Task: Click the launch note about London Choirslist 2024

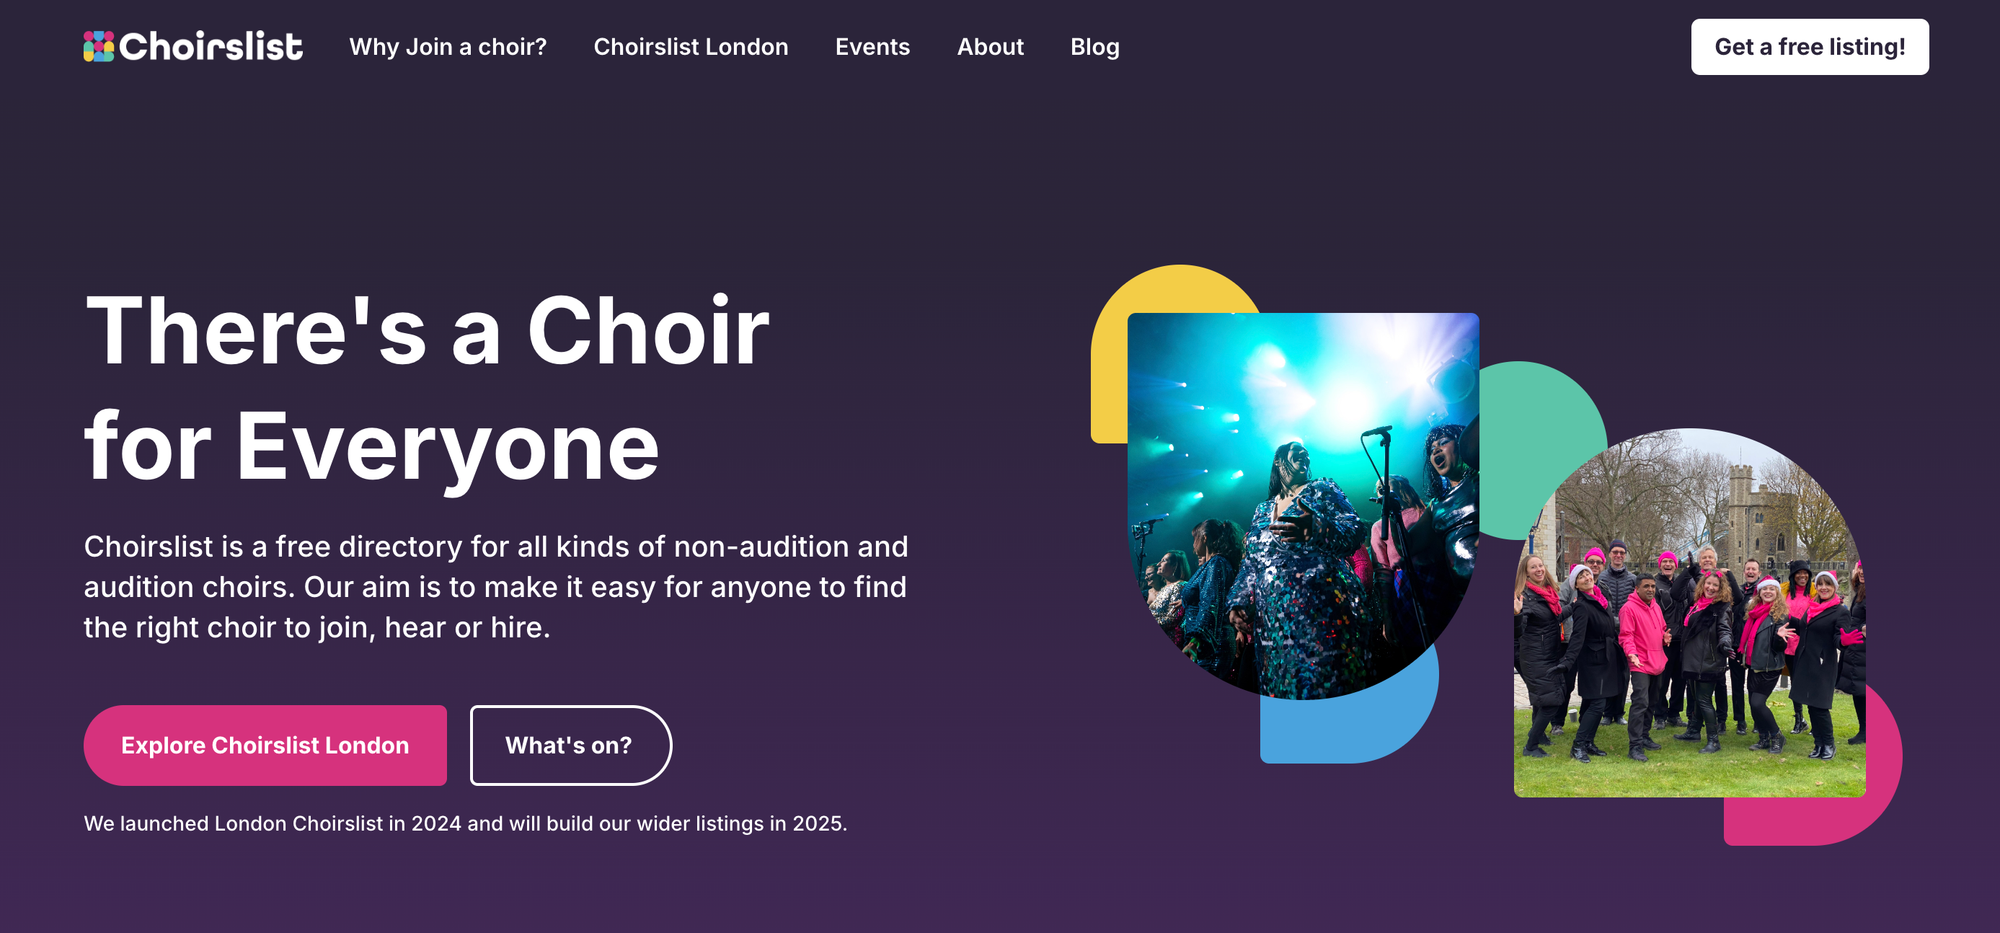Action: point(466,824)
